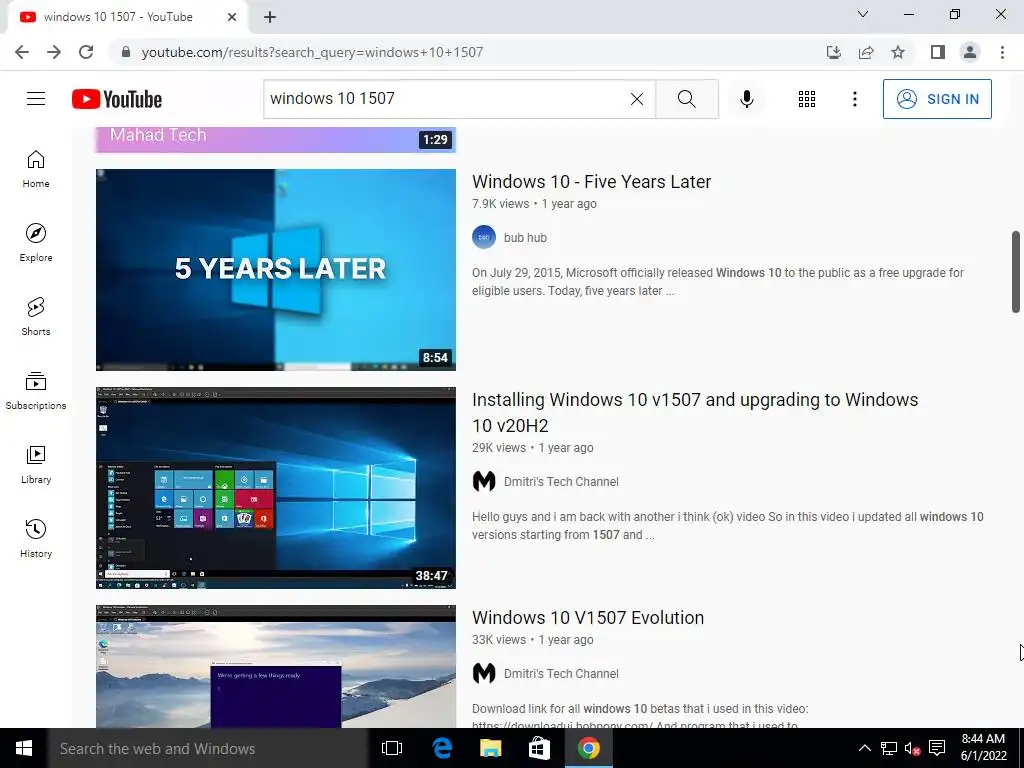This screenshot has height=768, width=1024.
Task: Open network status tray icon
Action: point(889,748)
